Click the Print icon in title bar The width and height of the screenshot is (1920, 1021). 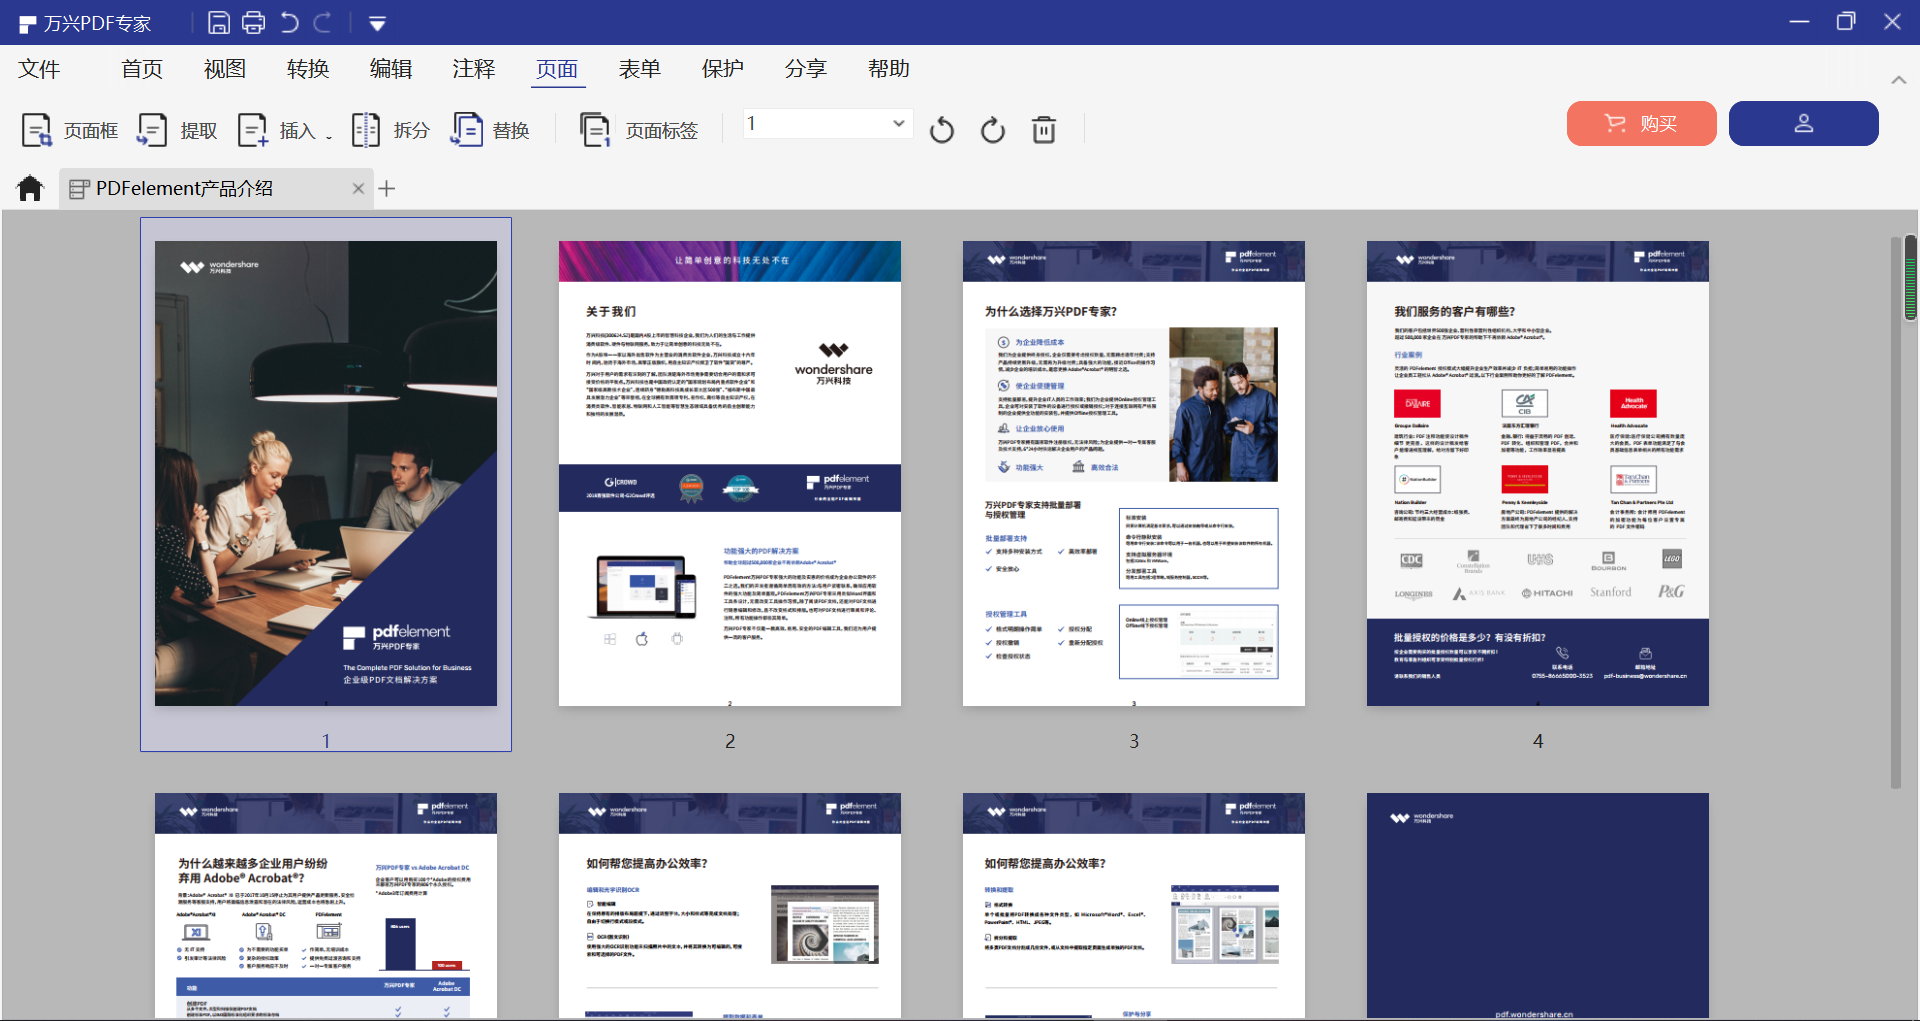(x=254, y=22)
